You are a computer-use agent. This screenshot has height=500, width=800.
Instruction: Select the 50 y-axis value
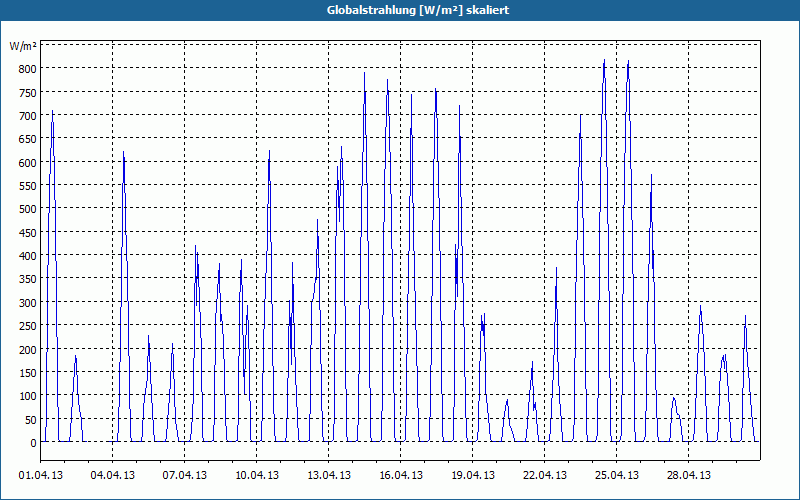click(x=30, y=420)
